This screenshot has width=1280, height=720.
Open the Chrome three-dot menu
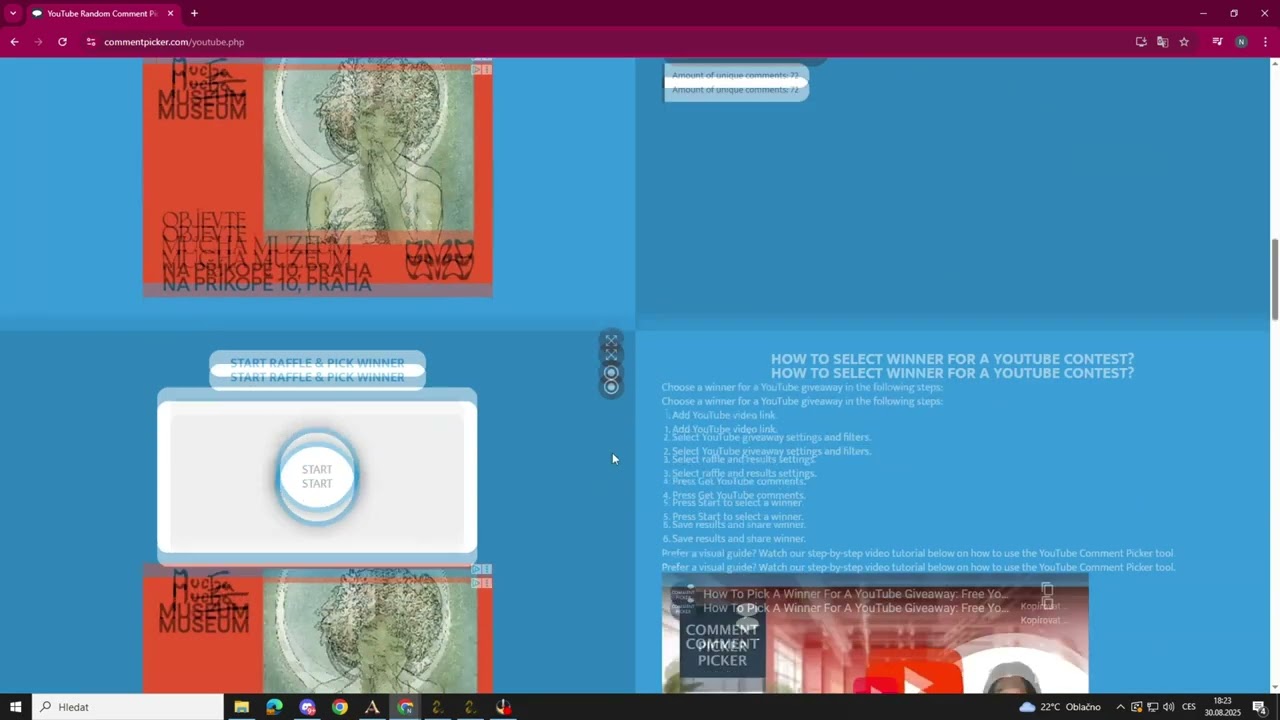tap(1265, 42)
